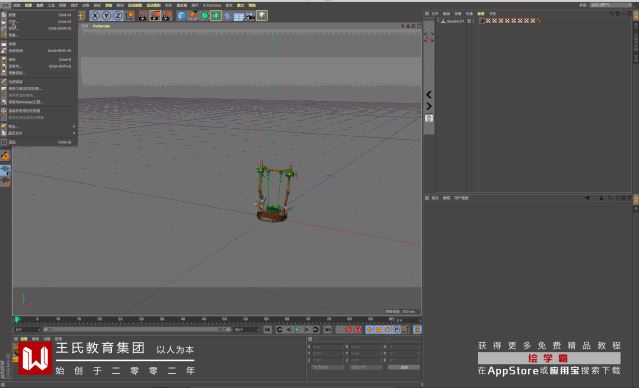Open the blue deformer objects icon

[227, 16]
